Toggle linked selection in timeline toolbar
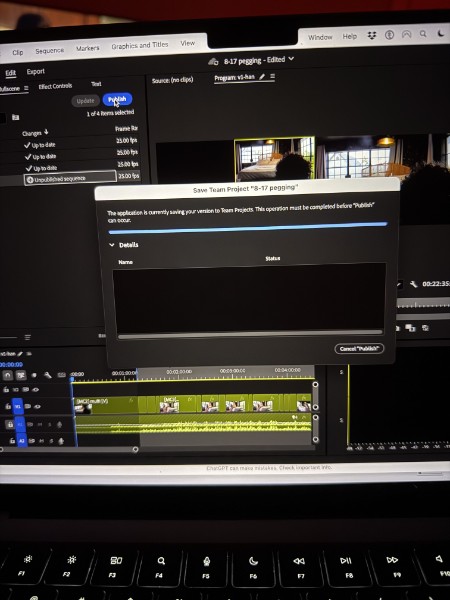Image resolution: width=450 pixels, height=600 pixels. [x=21, y=375]
